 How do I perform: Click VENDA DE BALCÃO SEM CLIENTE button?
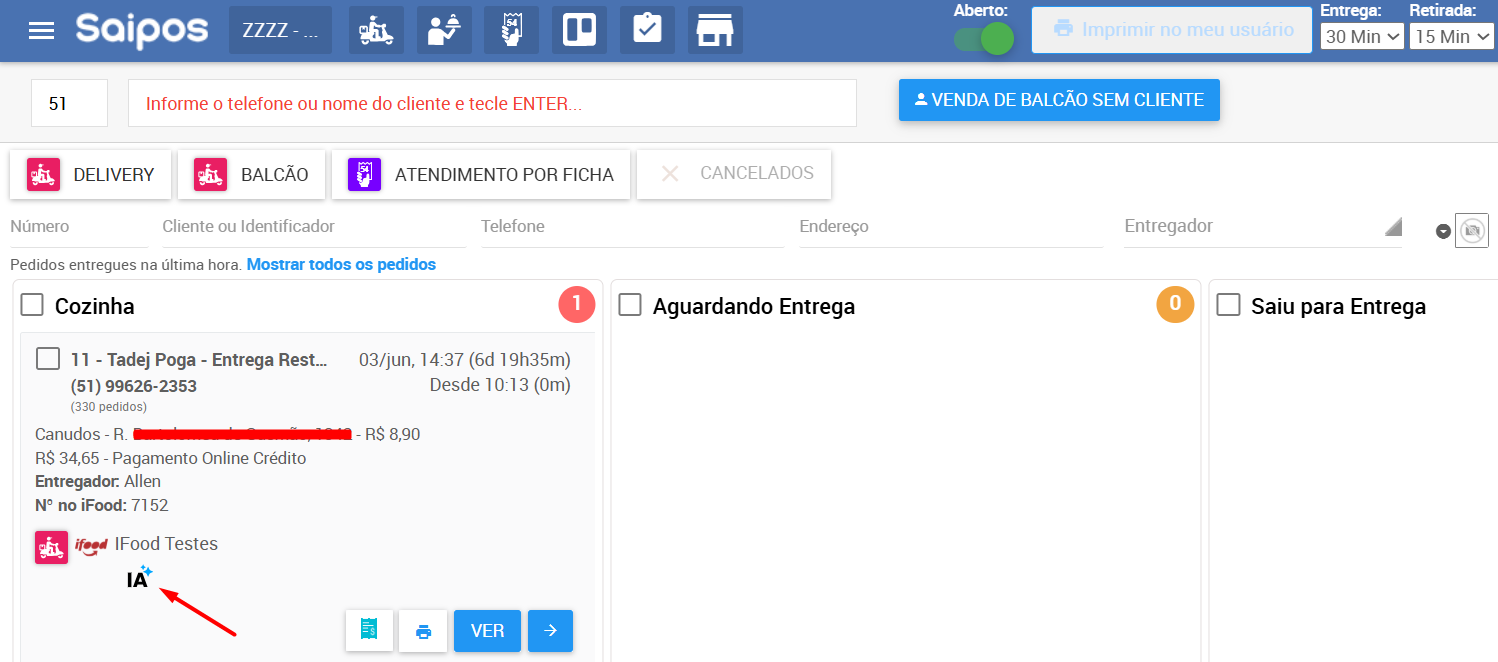pyautogui.click(x=1059, y=100)
